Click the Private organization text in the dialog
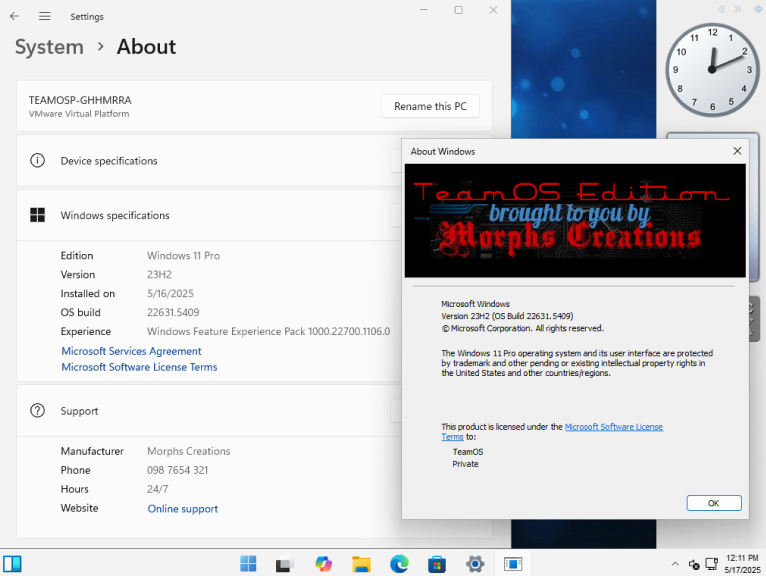Screen dimensions: 766x576 [465, 464]
